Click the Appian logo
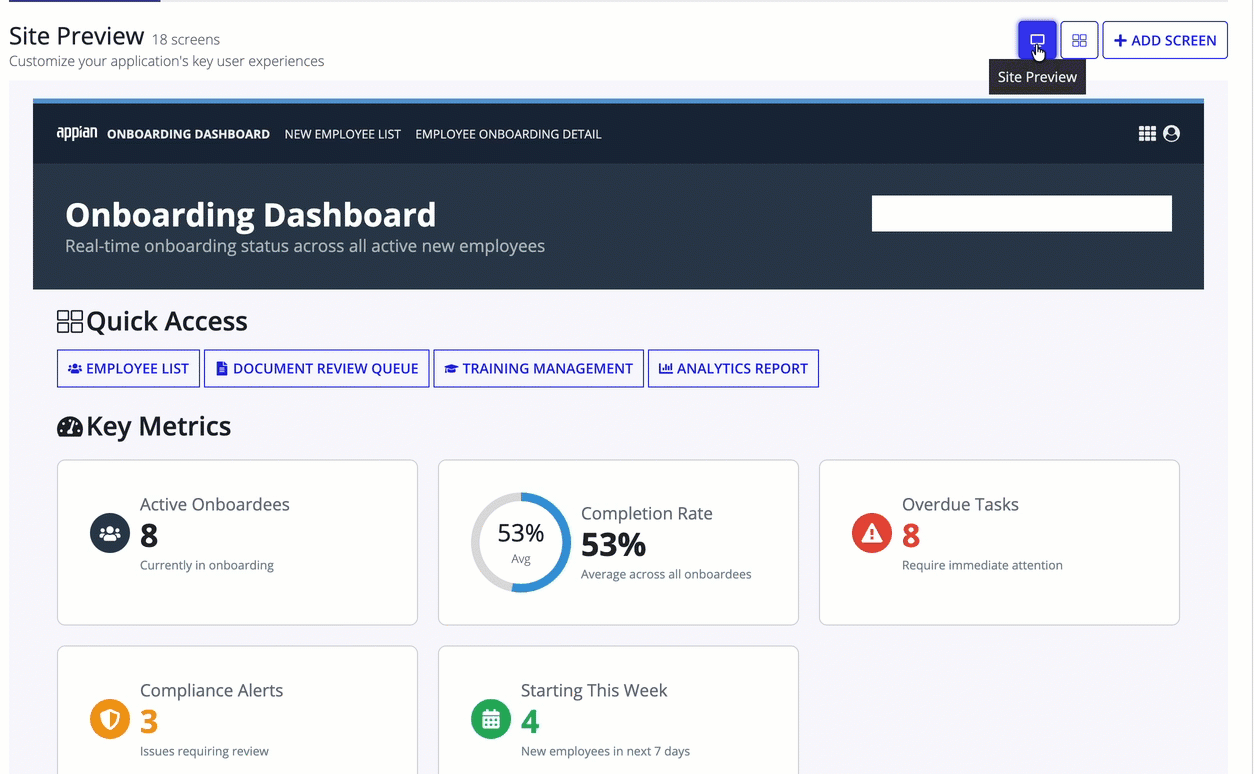Image resolution: width=1254 pixels, height=774 pixels. [77, 133]
